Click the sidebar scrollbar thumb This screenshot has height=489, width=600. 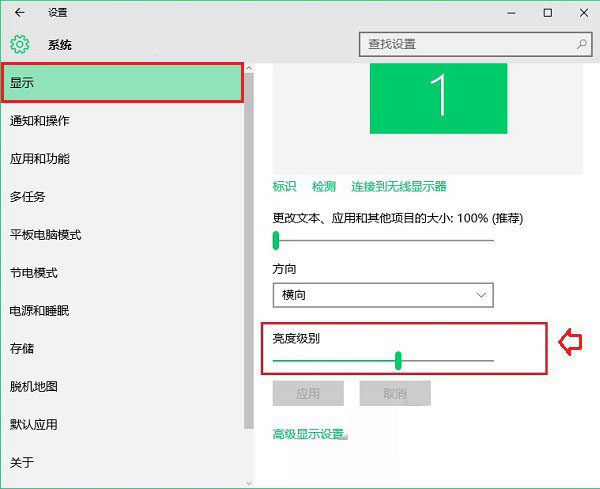(249, 251)
